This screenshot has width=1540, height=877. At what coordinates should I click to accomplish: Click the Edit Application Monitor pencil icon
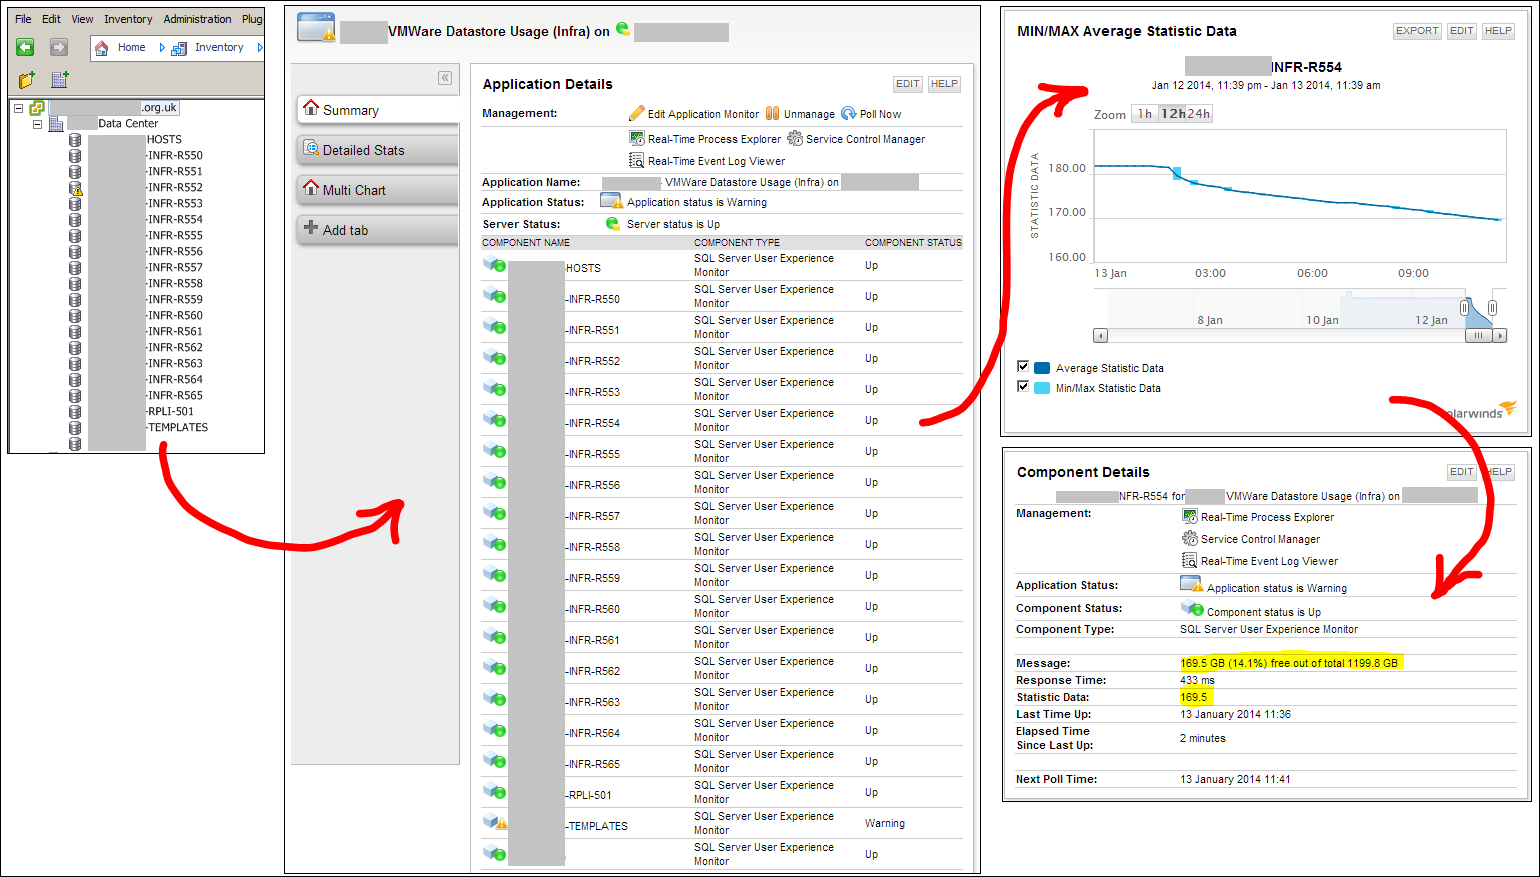point(637,113)
